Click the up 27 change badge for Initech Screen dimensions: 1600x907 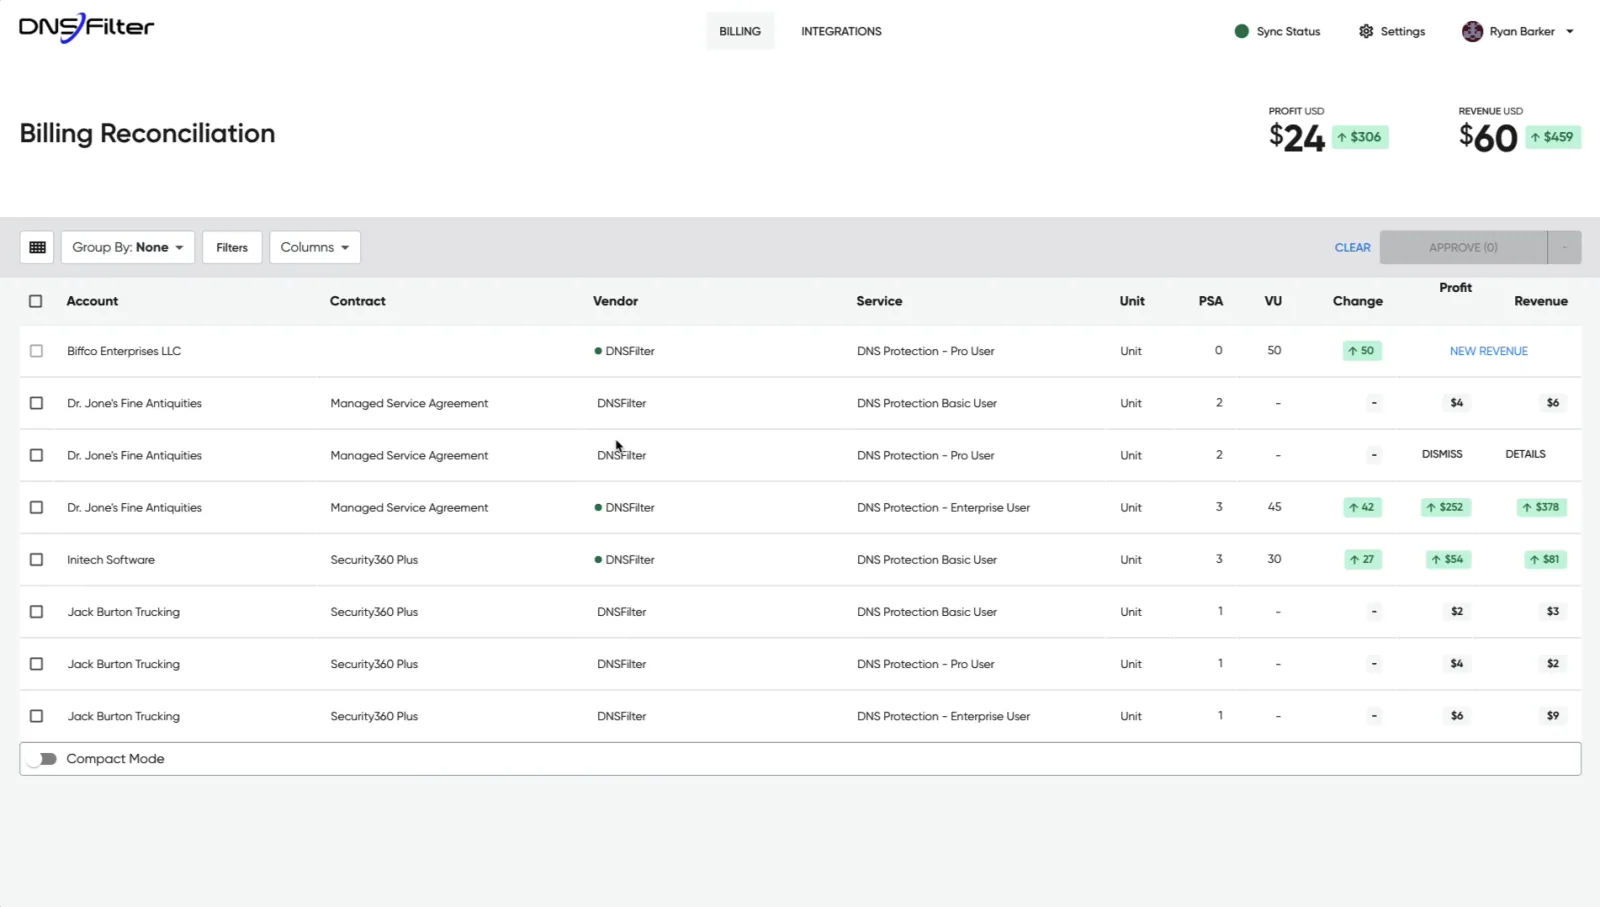tap(1362, 559)
